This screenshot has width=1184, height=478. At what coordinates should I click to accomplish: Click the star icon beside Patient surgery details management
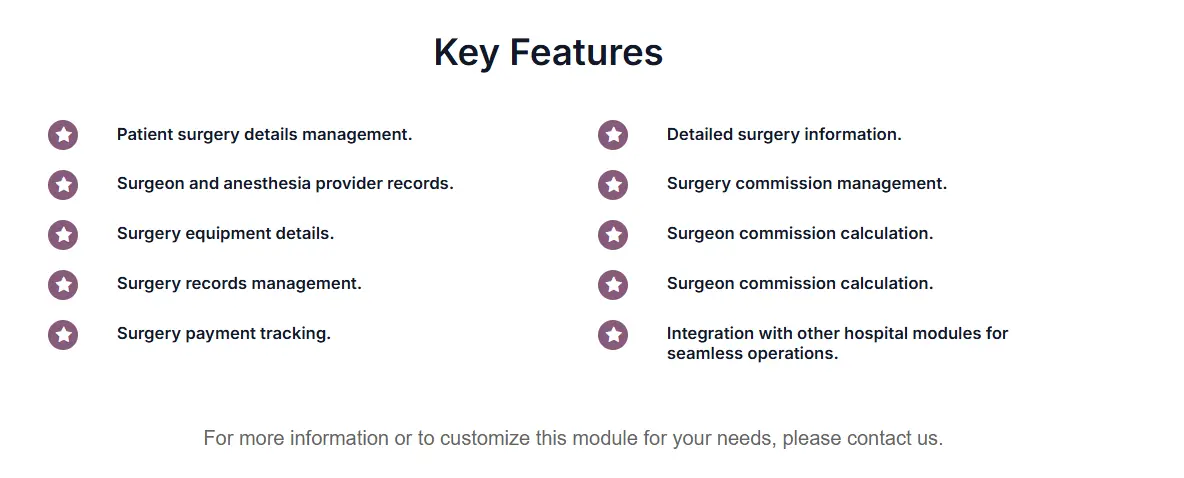63,135
